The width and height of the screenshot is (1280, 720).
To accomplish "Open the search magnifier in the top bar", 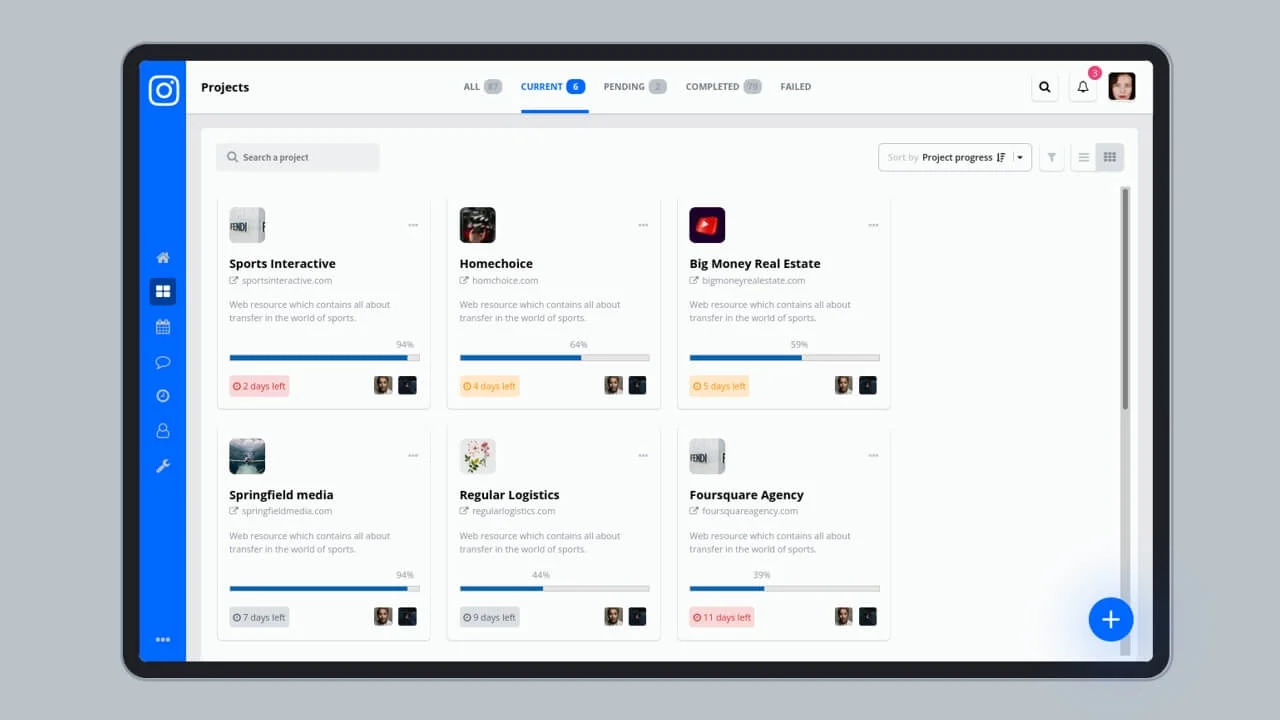I will click(1044, 87).
